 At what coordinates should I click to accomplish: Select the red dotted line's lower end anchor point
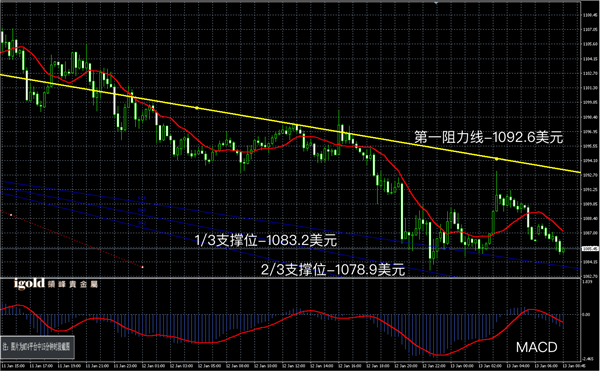[143, 267]
